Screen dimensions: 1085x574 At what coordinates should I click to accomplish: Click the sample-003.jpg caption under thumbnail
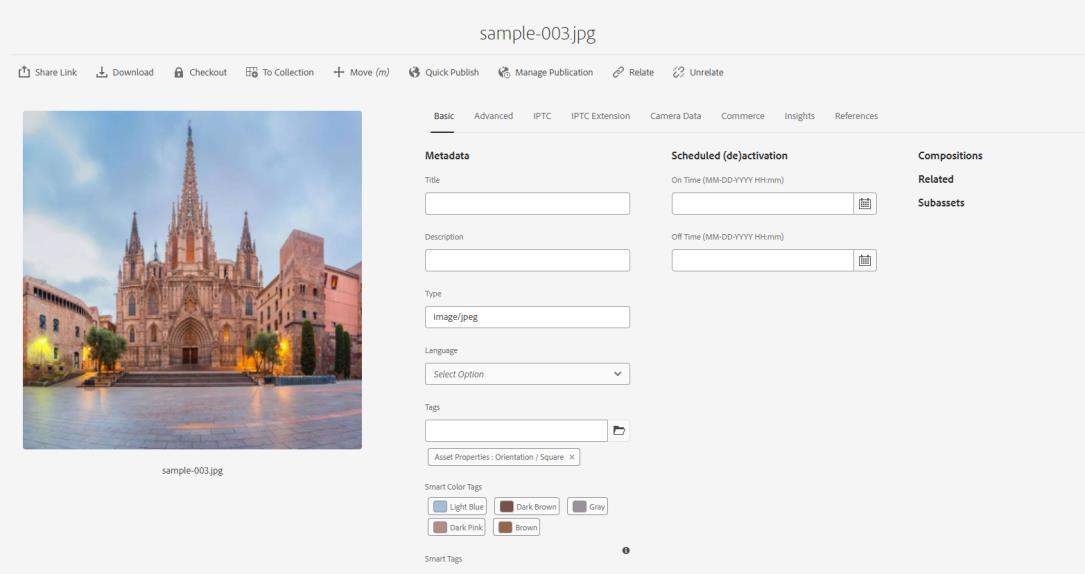192,470
